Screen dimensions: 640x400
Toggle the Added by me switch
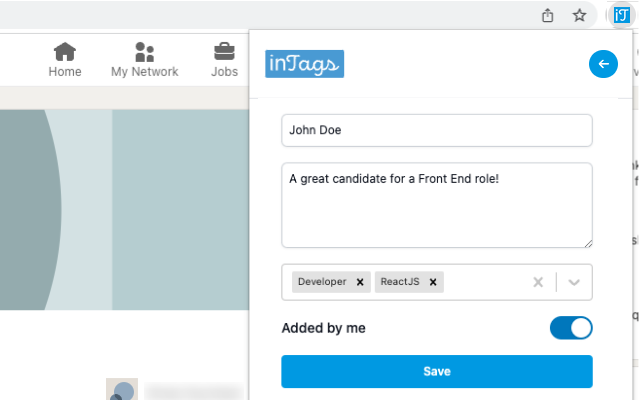point(571,328)
